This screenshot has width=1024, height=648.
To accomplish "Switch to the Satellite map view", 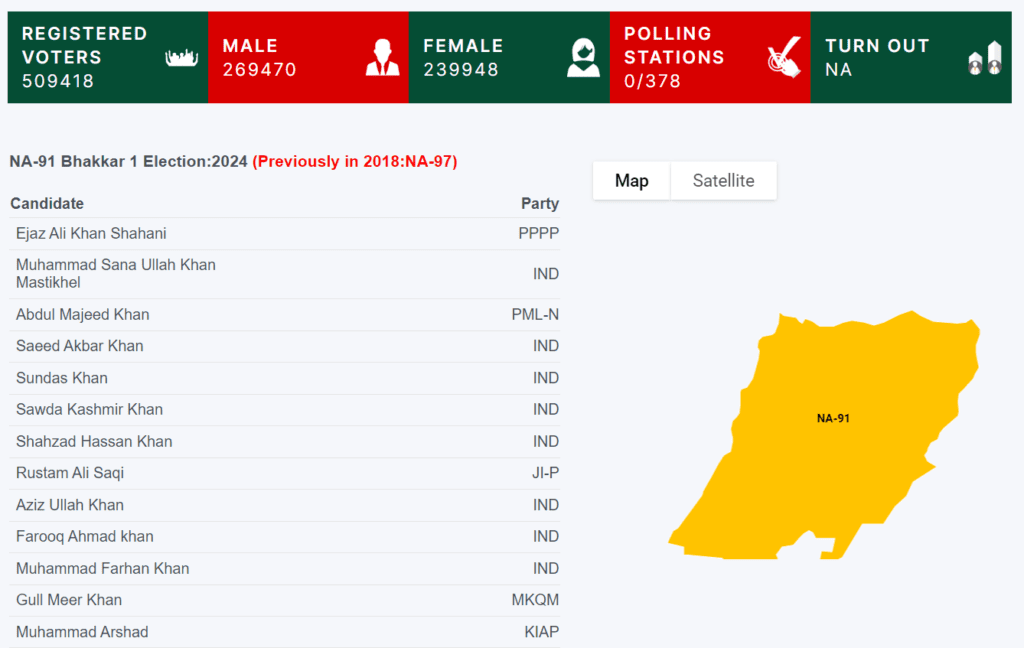I will 723,180.
